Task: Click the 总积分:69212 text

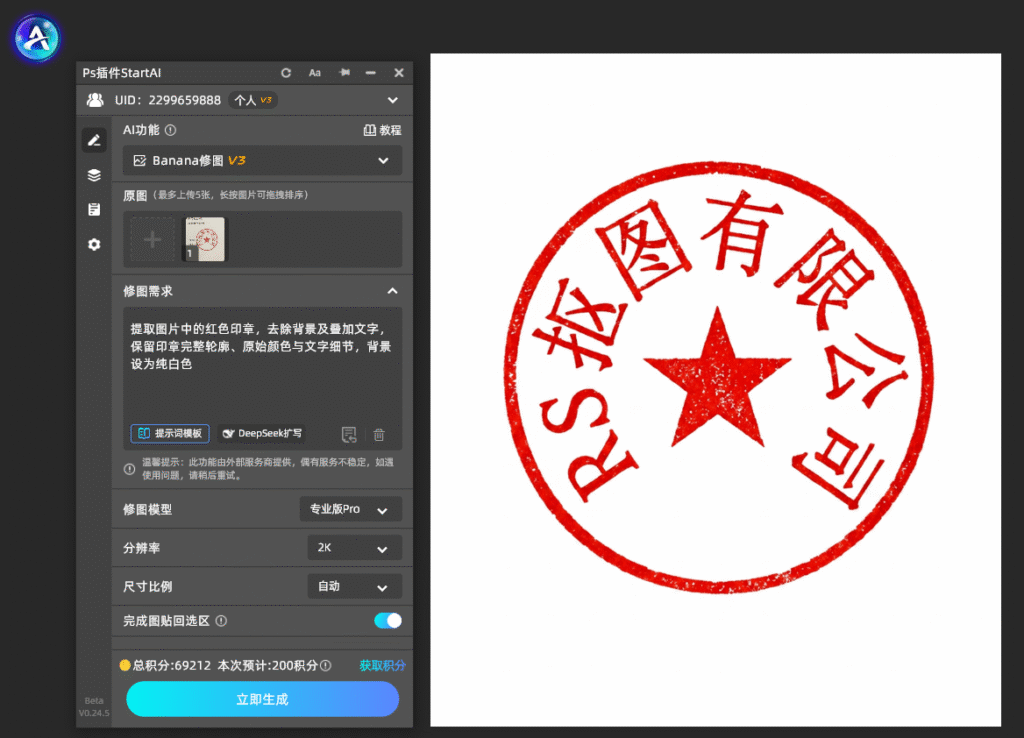Action: [172, 666]
